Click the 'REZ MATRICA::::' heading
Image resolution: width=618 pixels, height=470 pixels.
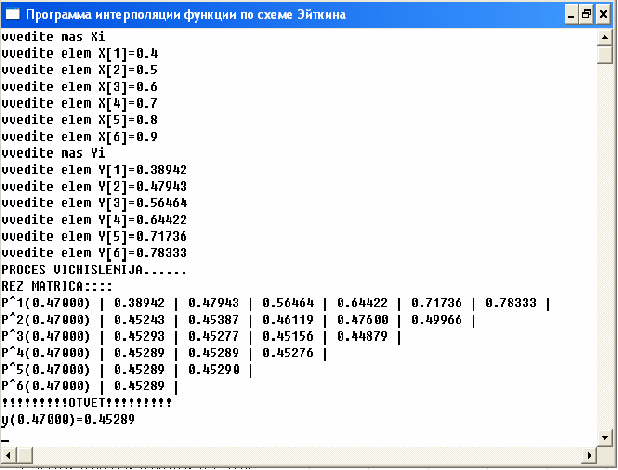tap(57, 286)
